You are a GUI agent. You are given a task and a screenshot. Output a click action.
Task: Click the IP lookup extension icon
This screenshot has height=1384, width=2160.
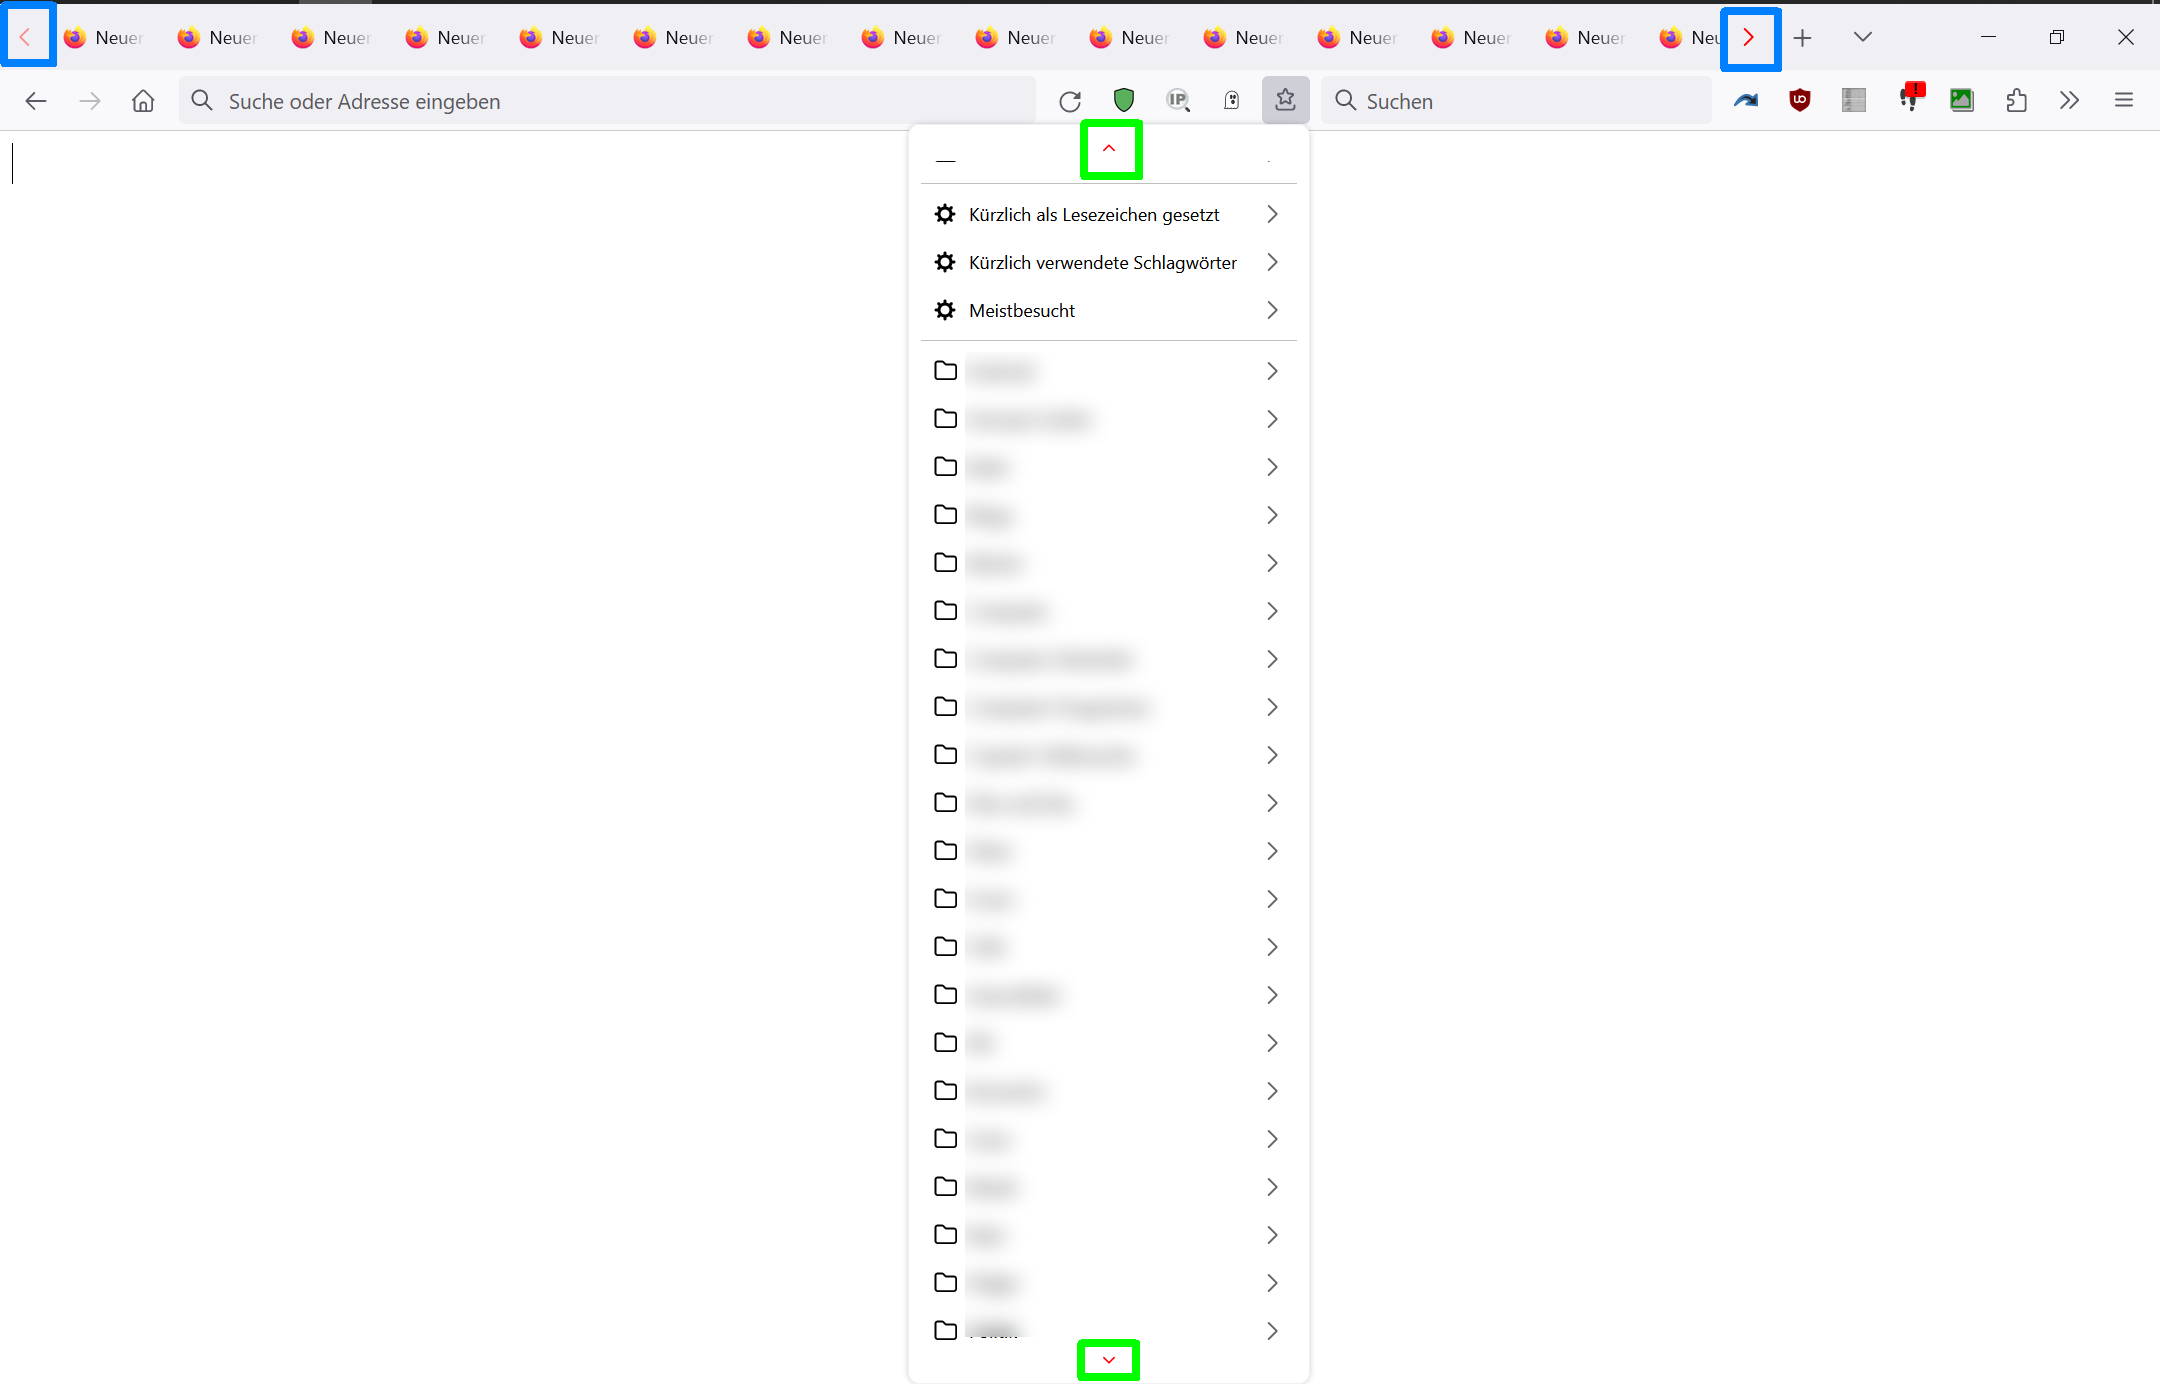pyautogui.click(x=1178, y=100)
